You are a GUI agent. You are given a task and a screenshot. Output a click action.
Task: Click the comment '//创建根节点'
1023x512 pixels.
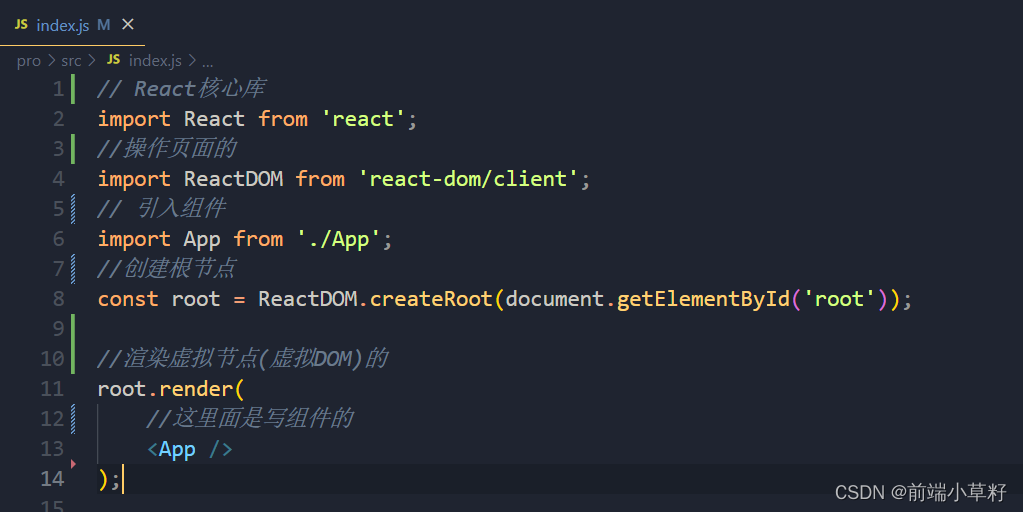(x=167, y=269)
